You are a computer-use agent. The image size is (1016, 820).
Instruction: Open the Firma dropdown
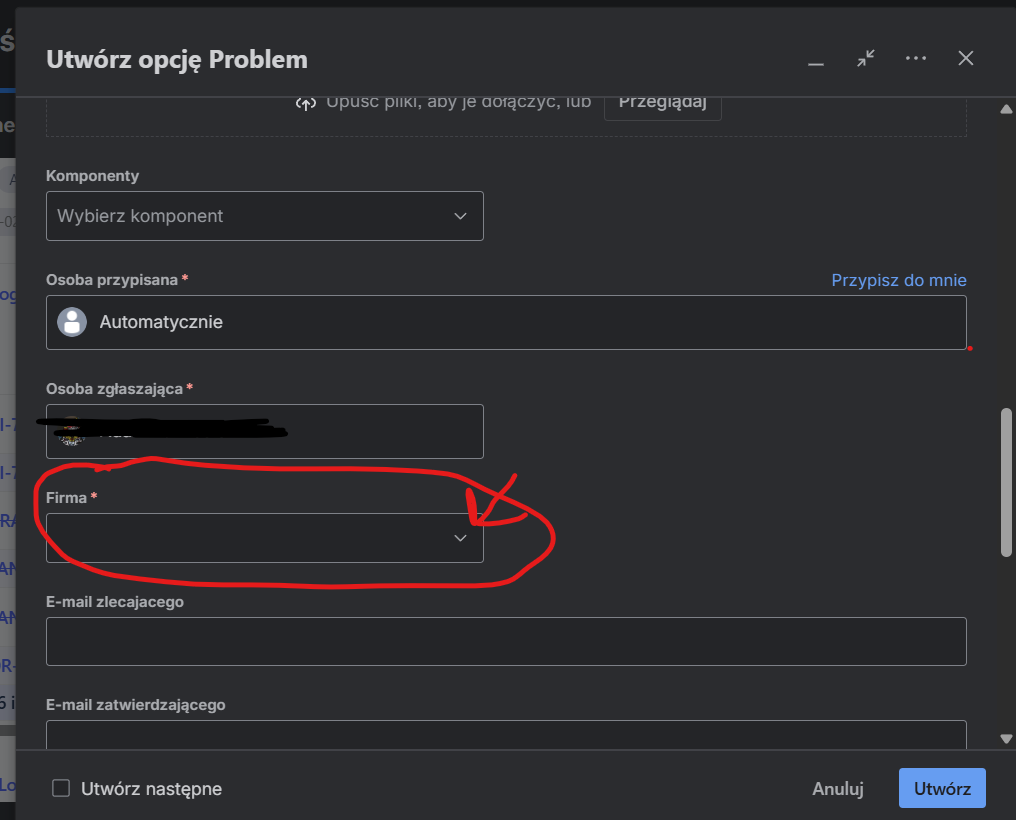point(264,538)
